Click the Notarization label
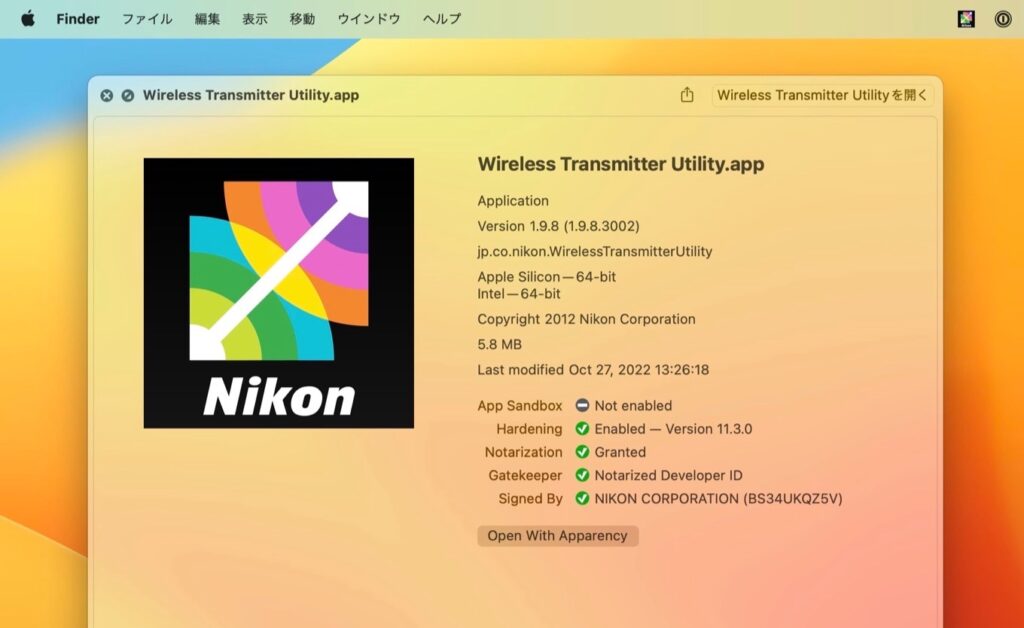The height and width of the screenshot is (628, 1024). tap(523, 452)
